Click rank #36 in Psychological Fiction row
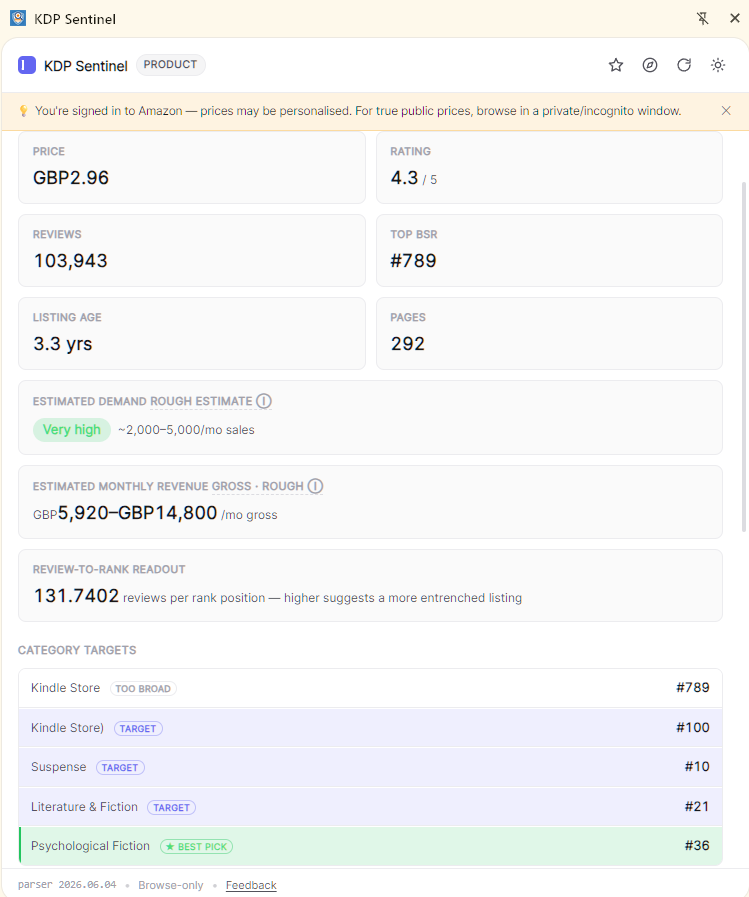The height and width of the screenshot is (897, 749). (x=697, y=846)
